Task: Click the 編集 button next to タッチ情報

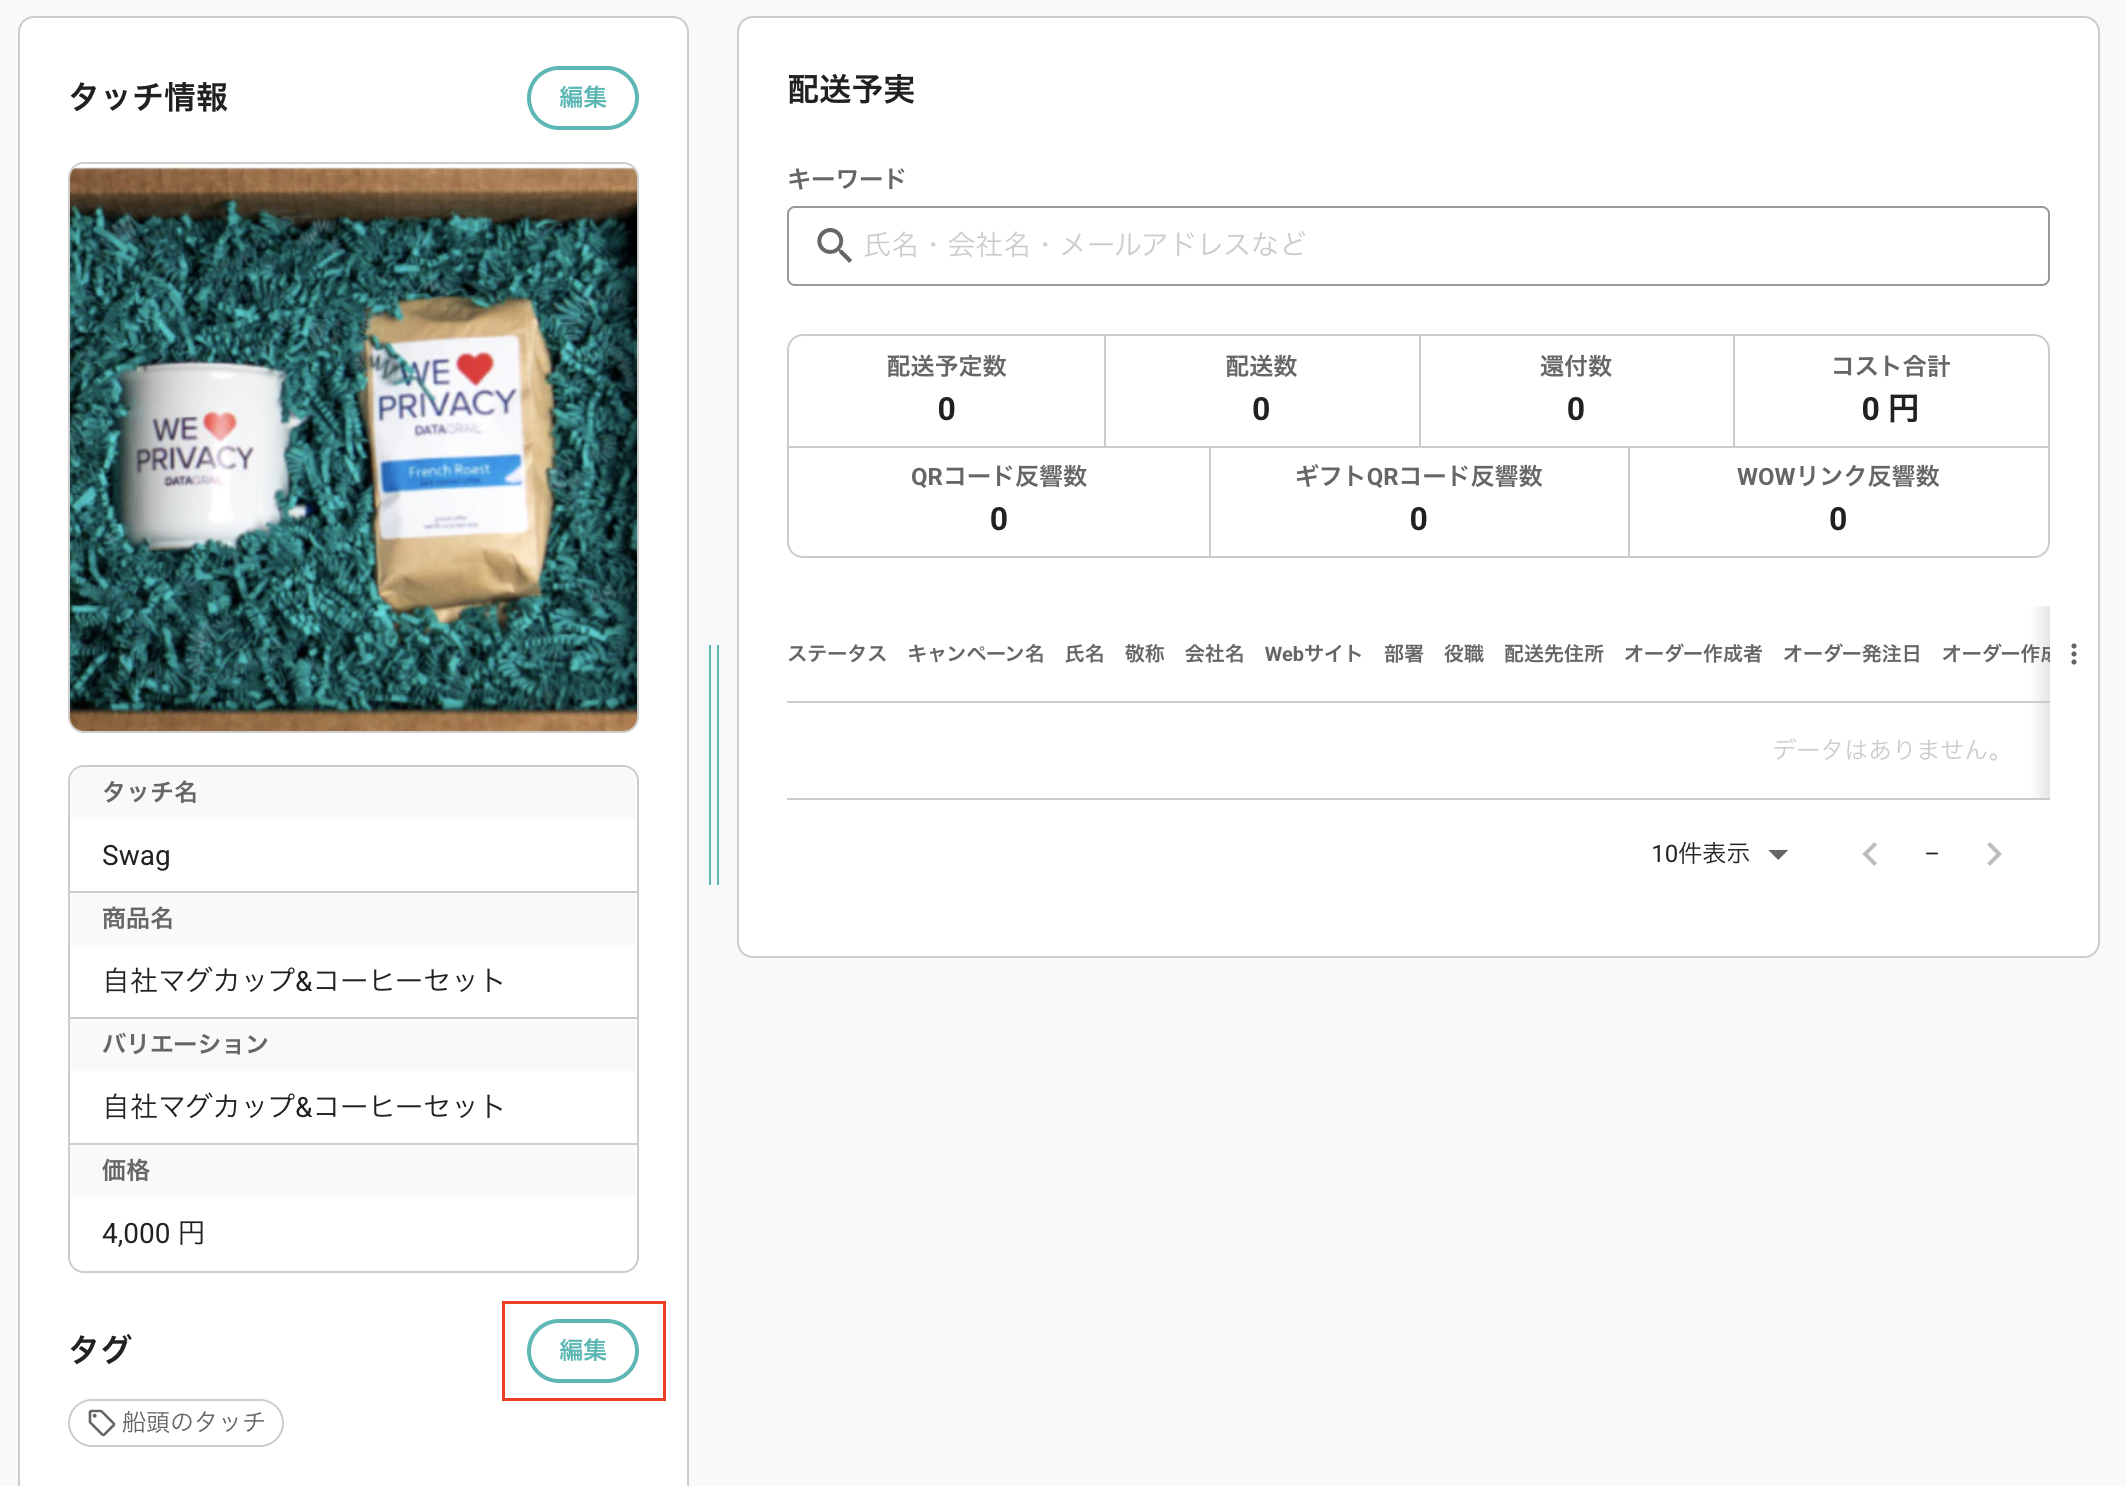Action: [x=582, y=98]
